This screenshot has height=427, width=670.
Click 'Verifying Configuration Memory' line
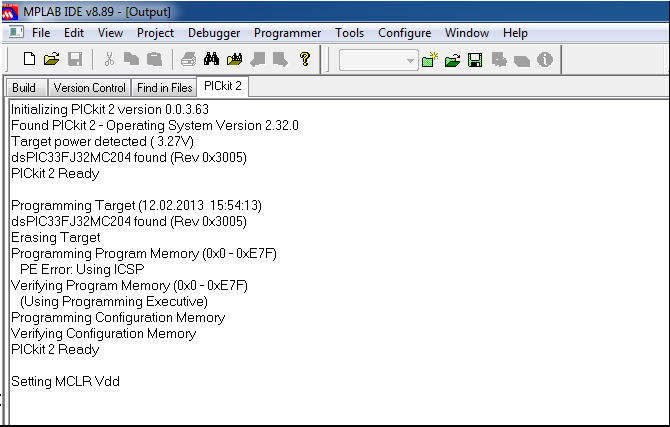click(x=103, y=334)
